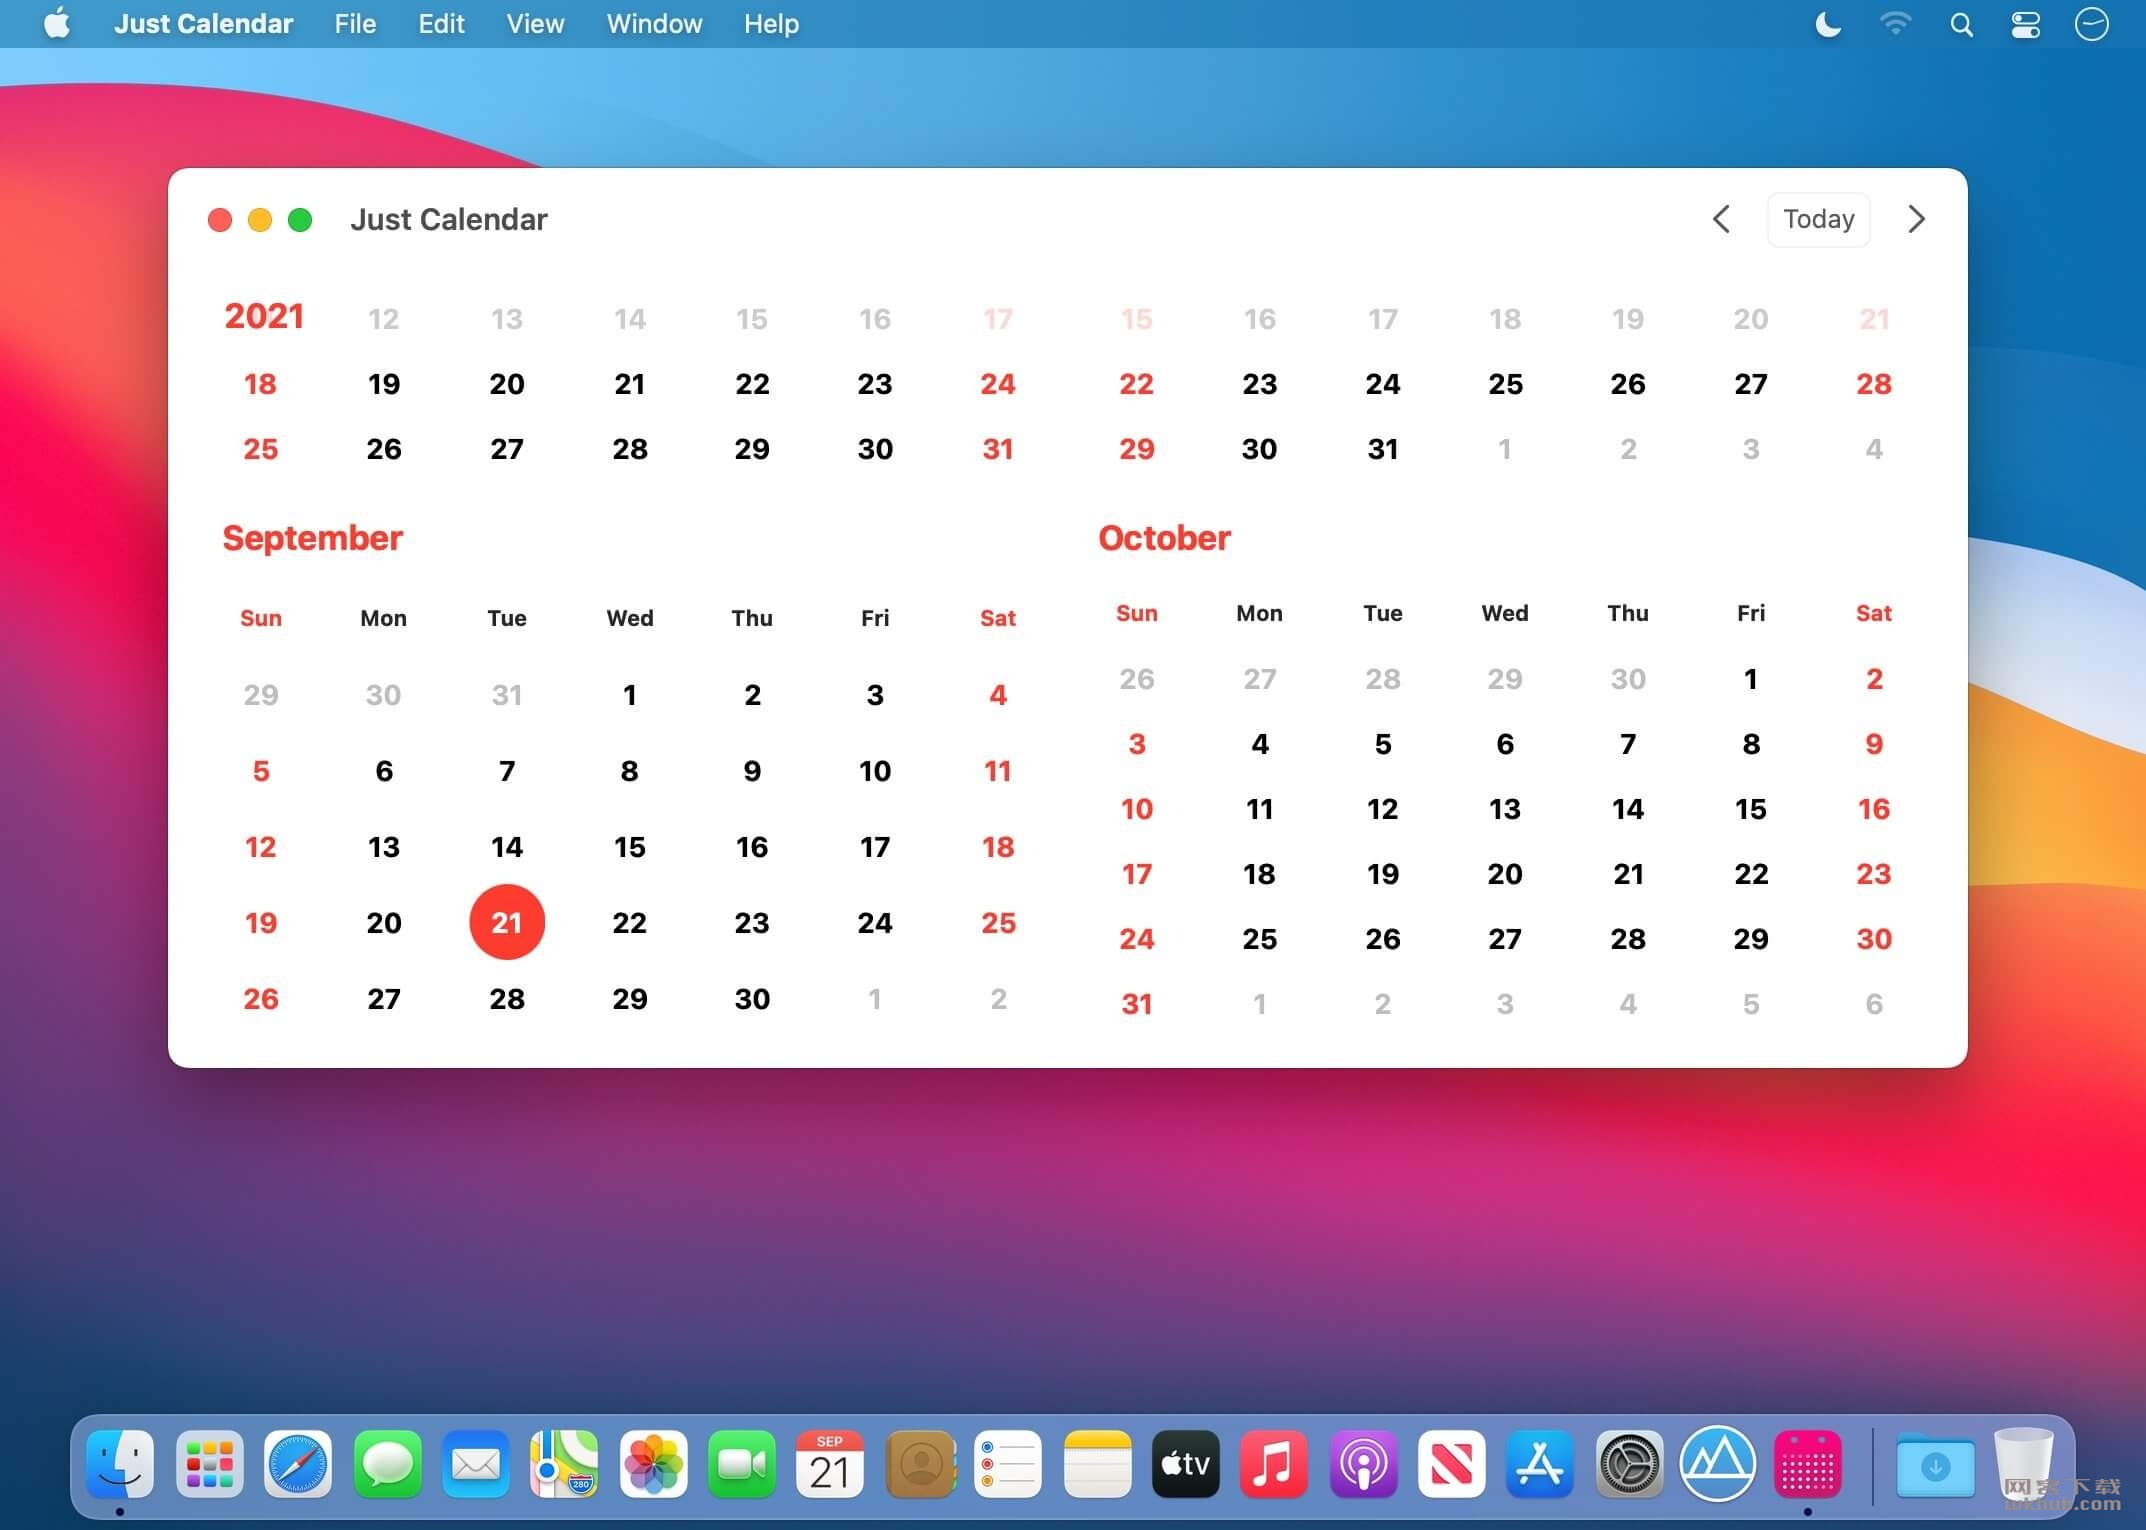Viewport: 2146px width, 1530px height.
Task: Open Wi-Fi status menu
Action: point(1895,24)
